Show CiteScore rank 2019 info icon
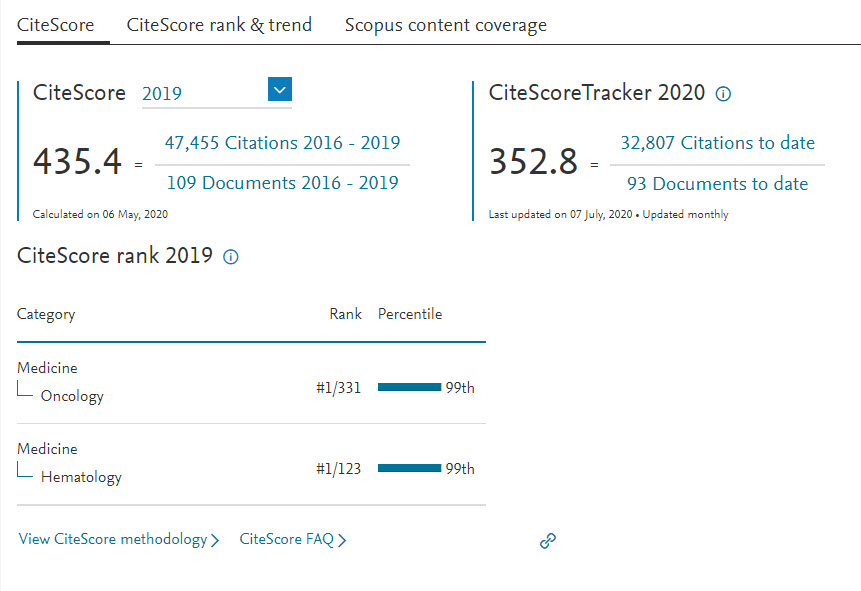 (231, 257)
